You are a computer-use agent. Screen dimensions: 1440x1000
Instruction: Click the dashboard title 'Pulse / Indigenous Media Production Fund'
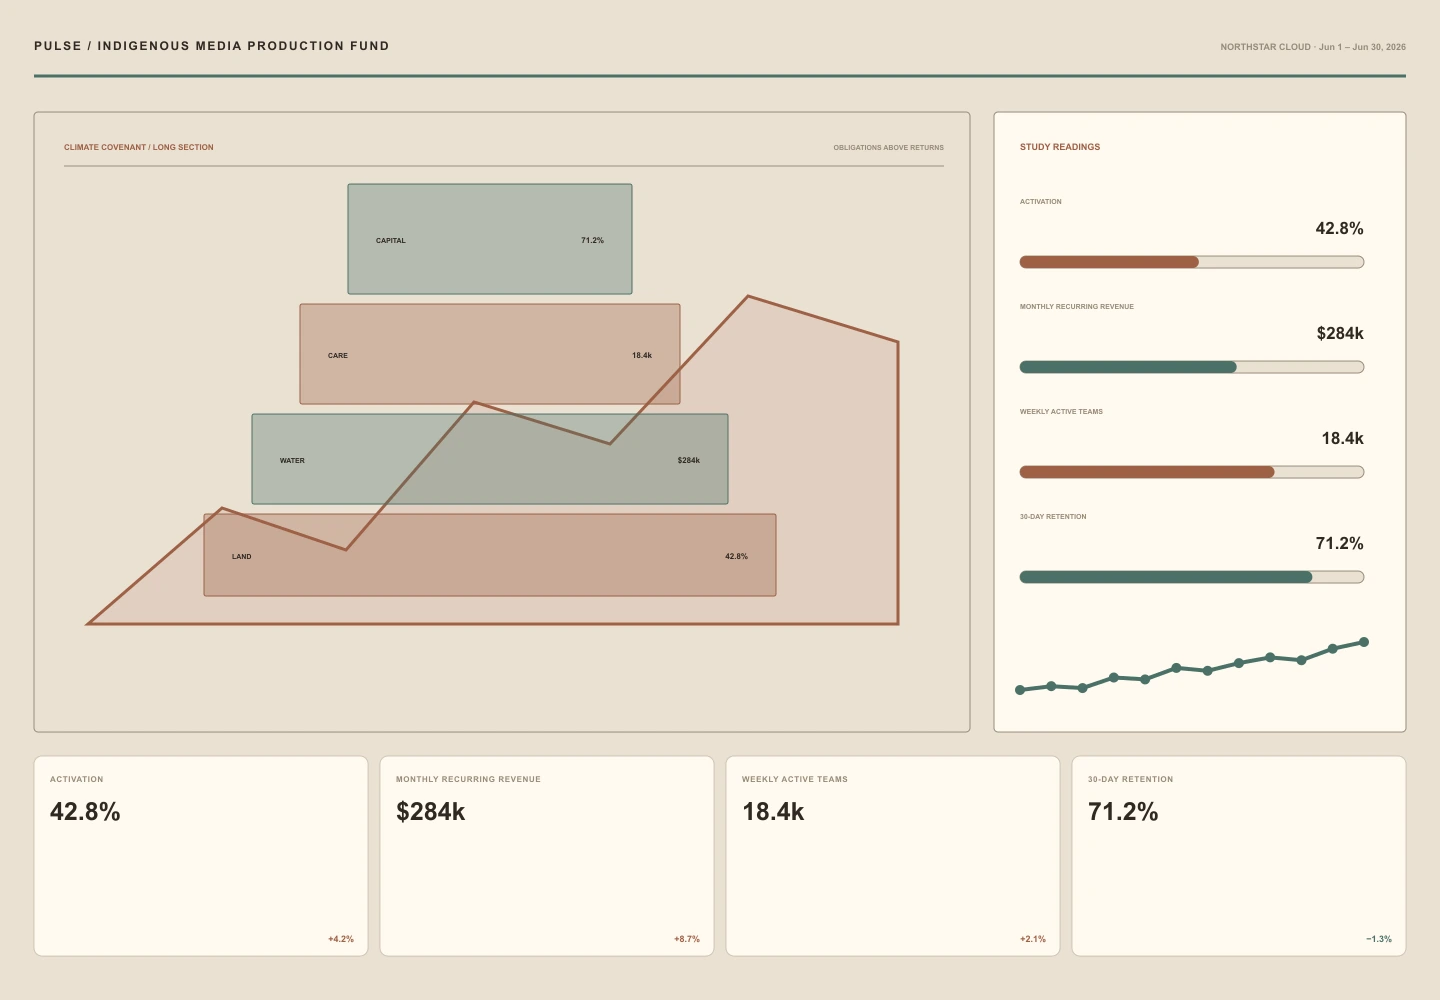tap(212, 46)
